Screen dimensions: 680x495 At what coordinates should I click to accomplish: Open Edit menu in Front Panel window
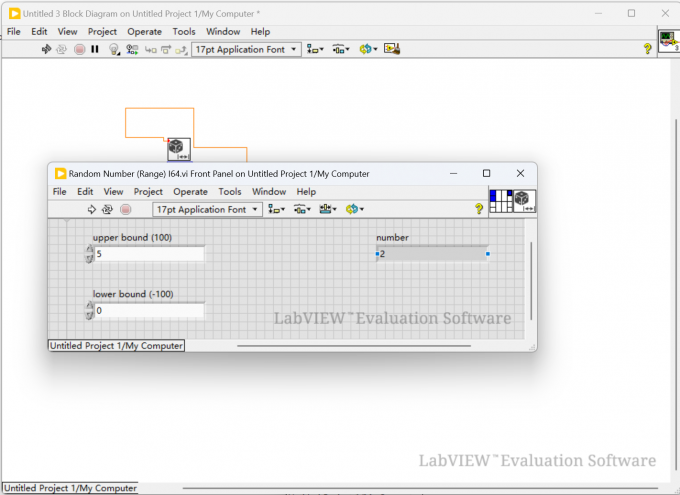pyautogui.click(x=85, y=192)
